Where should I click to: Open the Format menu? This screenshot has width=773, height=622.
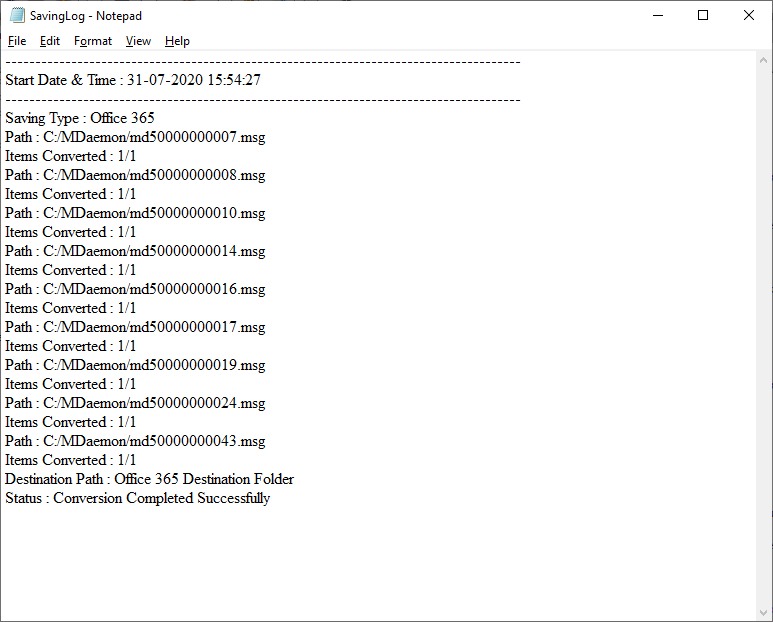coord(93,41)
